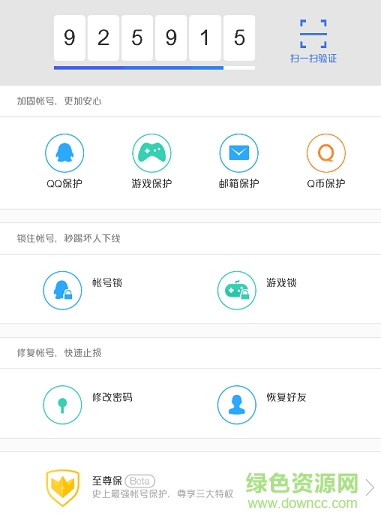Open the 至尊保 crown shield icon
The height and width of the screenshot is (522, 381).
tap(63, 488)
